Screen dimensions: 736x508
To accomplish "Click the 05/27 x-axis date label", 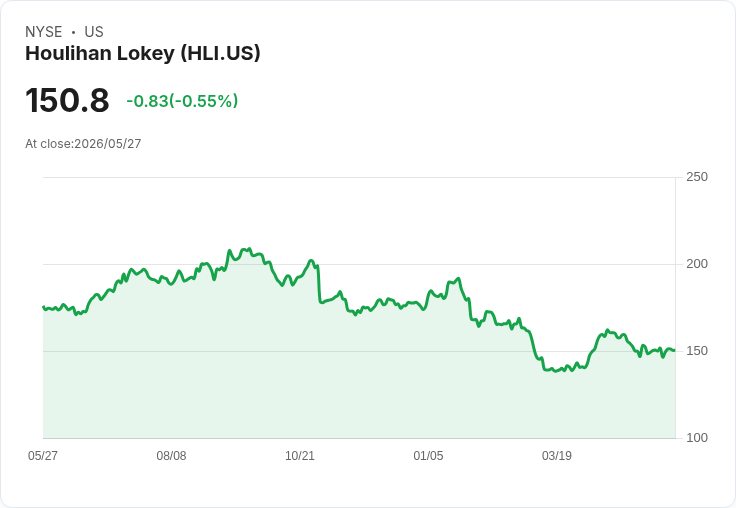I will 43,456.
